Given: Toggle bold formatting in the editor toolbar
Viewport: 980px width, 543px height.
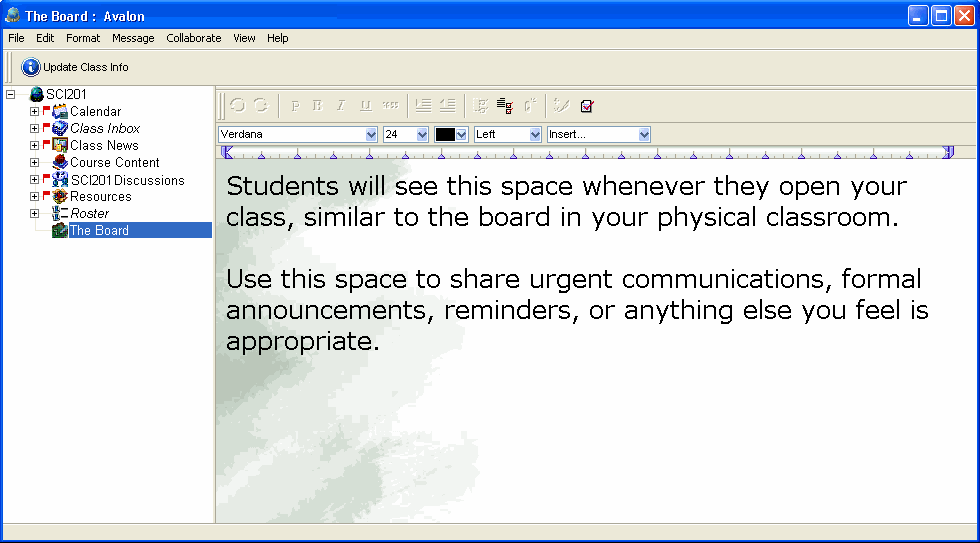Looking at the screenshot, I should (x=317, y=105).
